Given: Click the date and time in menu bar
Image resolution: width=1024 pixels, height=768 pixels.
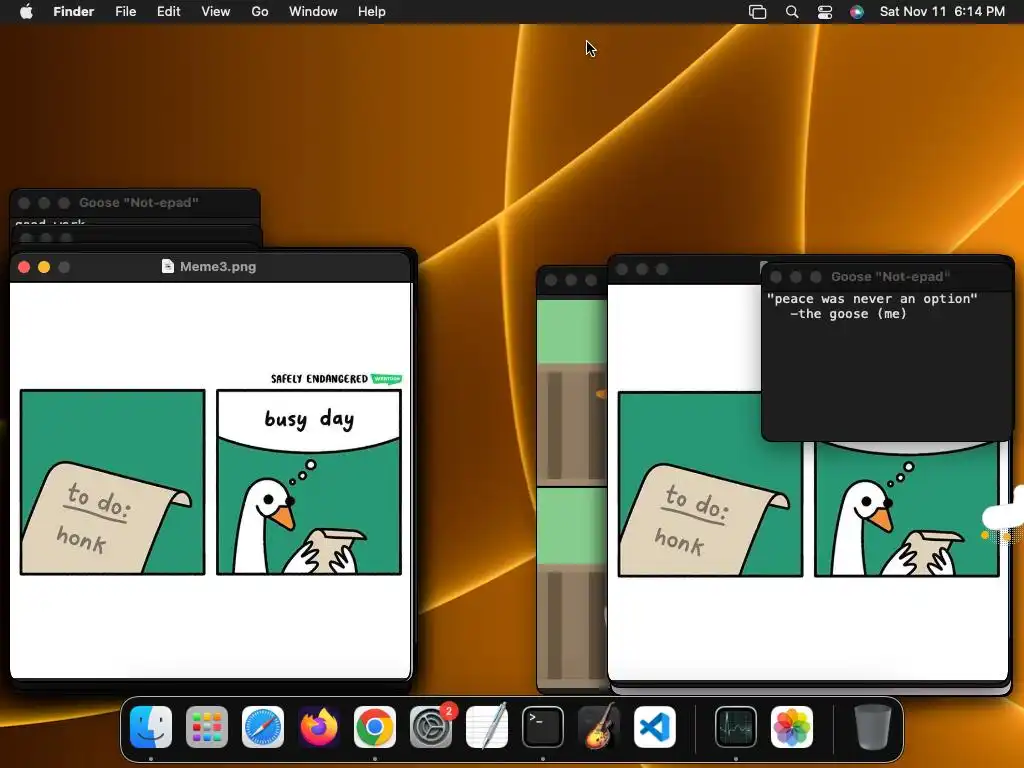Looking at the screenshot, I should 942,12.
